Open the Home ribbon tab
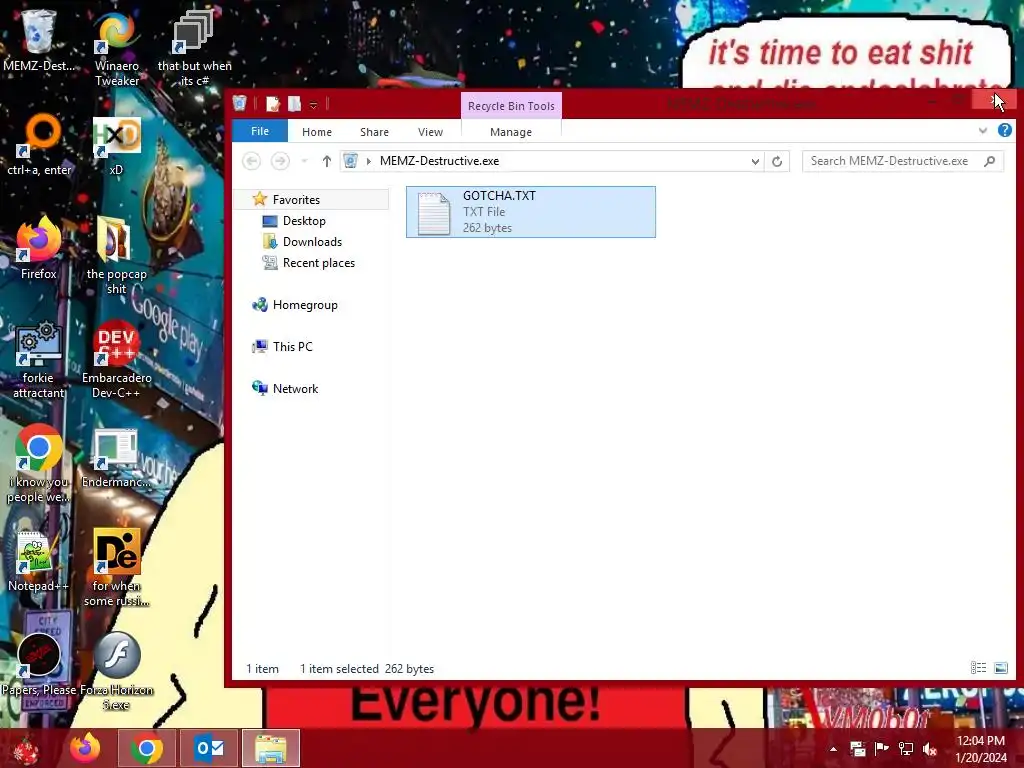1024x768 pixels. click(x=317, y=132)
